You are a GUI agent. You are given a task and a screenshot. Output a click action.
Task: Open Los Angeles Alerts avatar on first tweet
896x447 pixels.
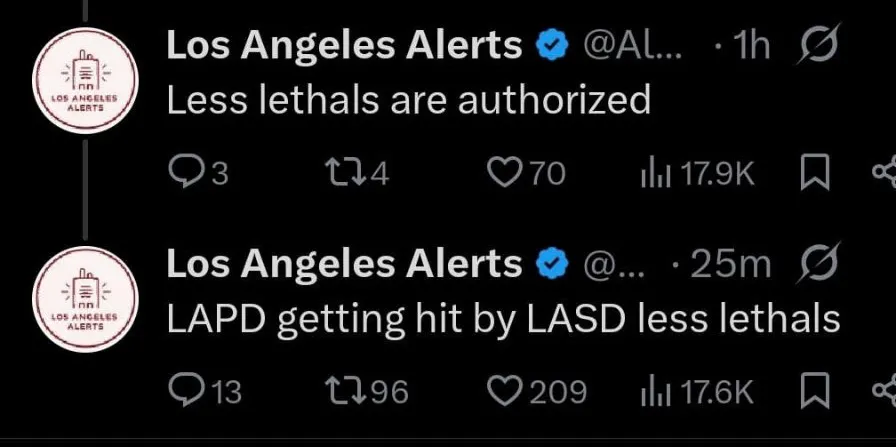[84, 86]
